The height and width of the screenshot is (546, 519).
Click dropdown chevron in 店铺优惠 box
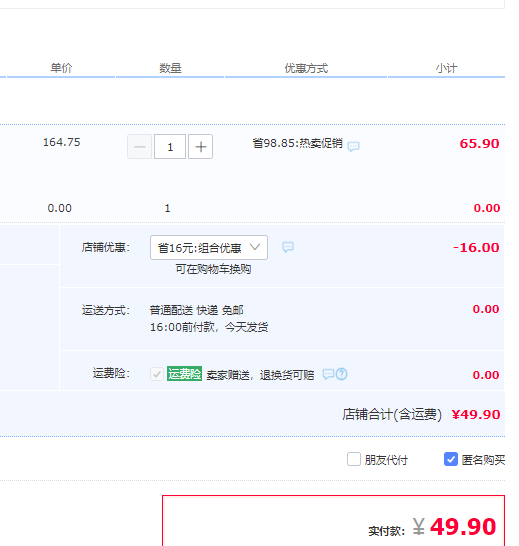click(x=255, y=247)
